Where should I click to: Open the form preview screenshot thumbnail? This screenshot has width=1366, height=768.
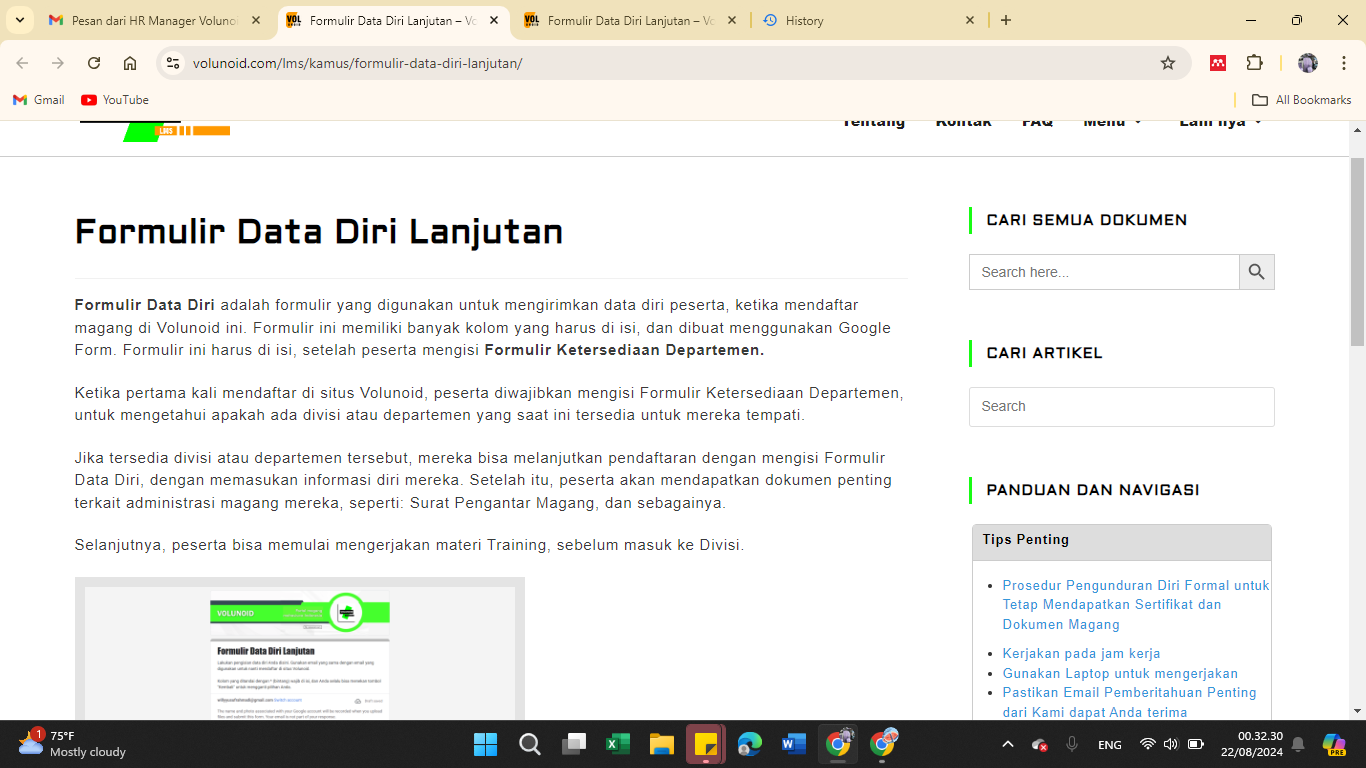coord(300,648)
